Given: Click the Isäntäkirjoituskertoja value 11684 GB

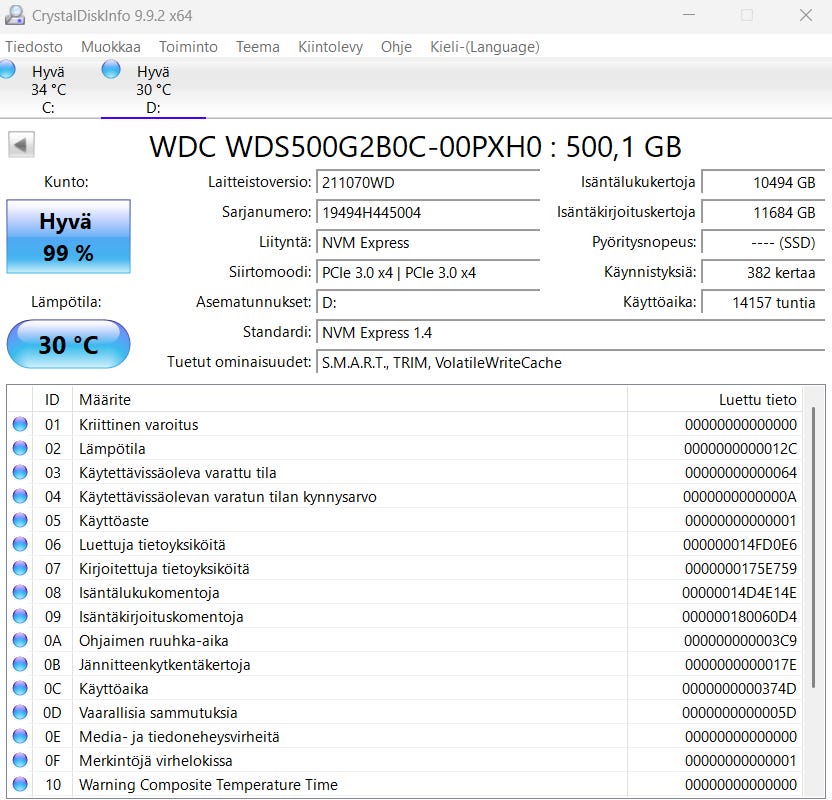Looking at the screenshot, I should point(763,213).
